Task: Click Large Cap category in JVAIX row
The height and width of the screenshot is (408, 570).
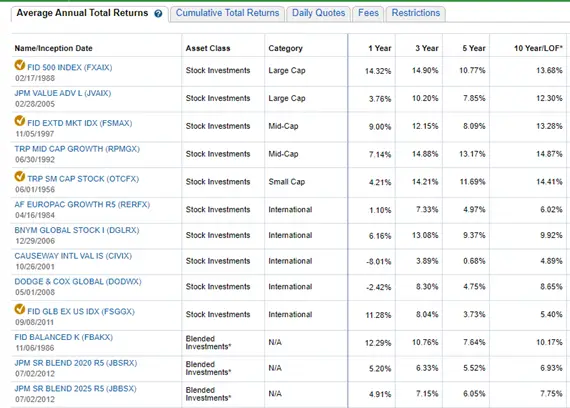Action: pyautogui.click(x=287, y=99)
